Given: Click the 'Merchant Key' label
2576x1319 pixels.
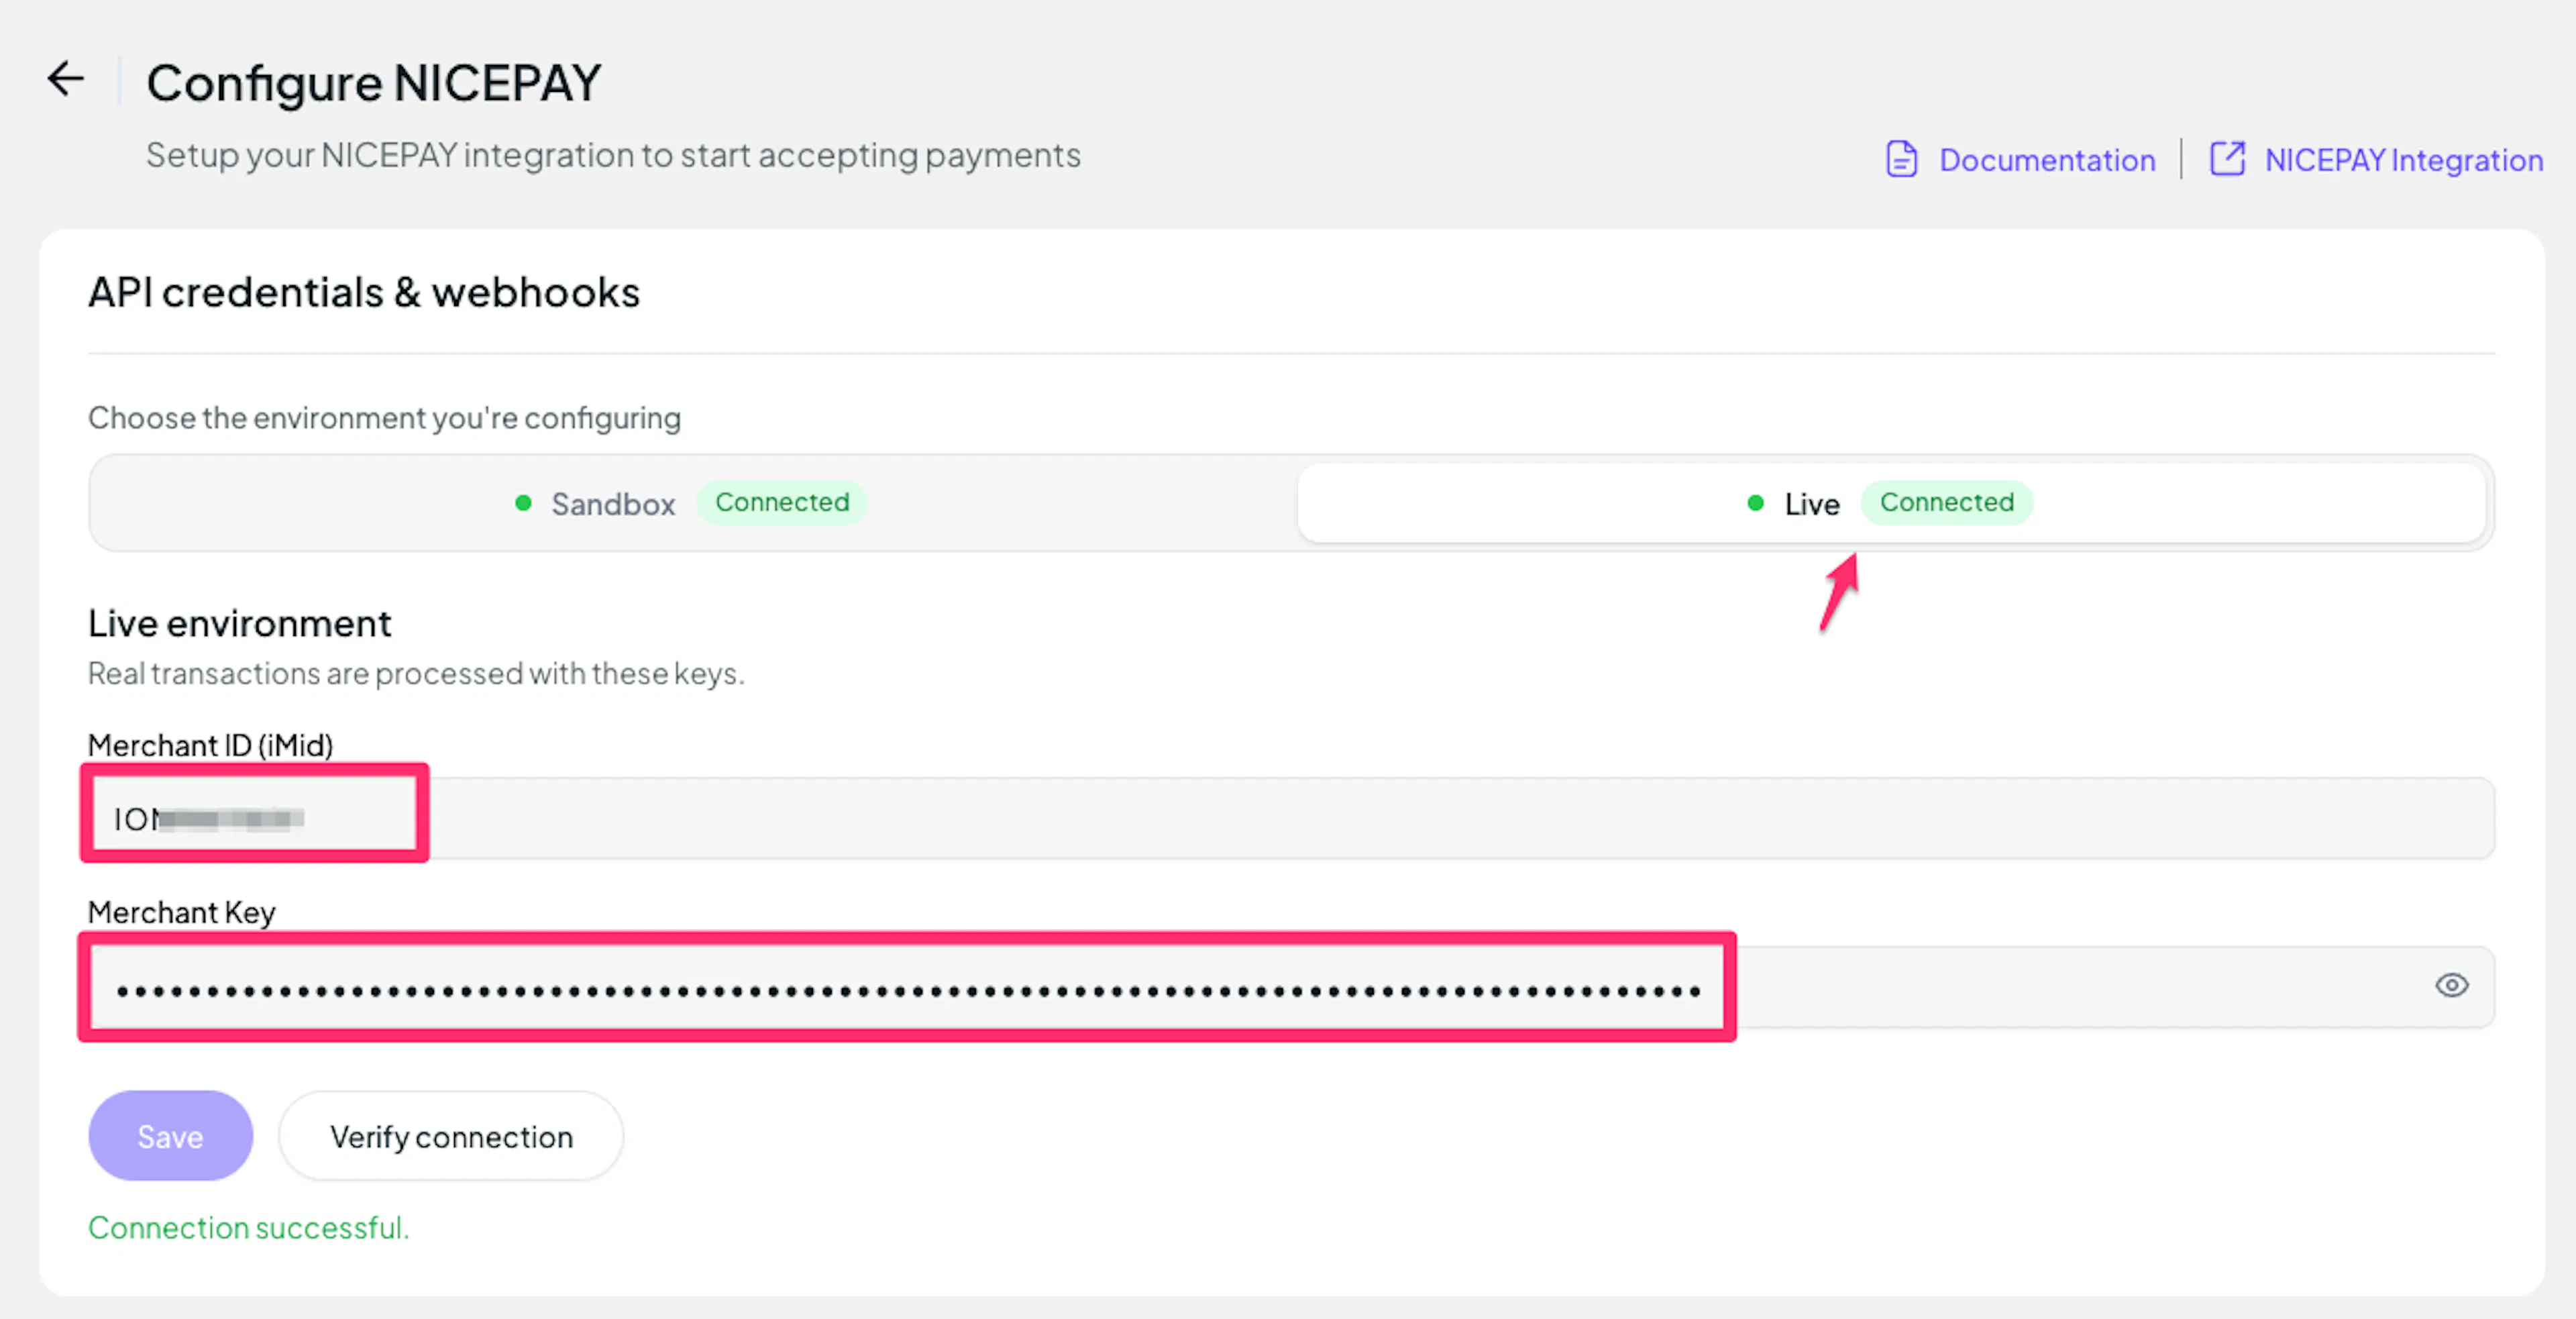Looking at the screenshot, I should (x=182, y=912).
